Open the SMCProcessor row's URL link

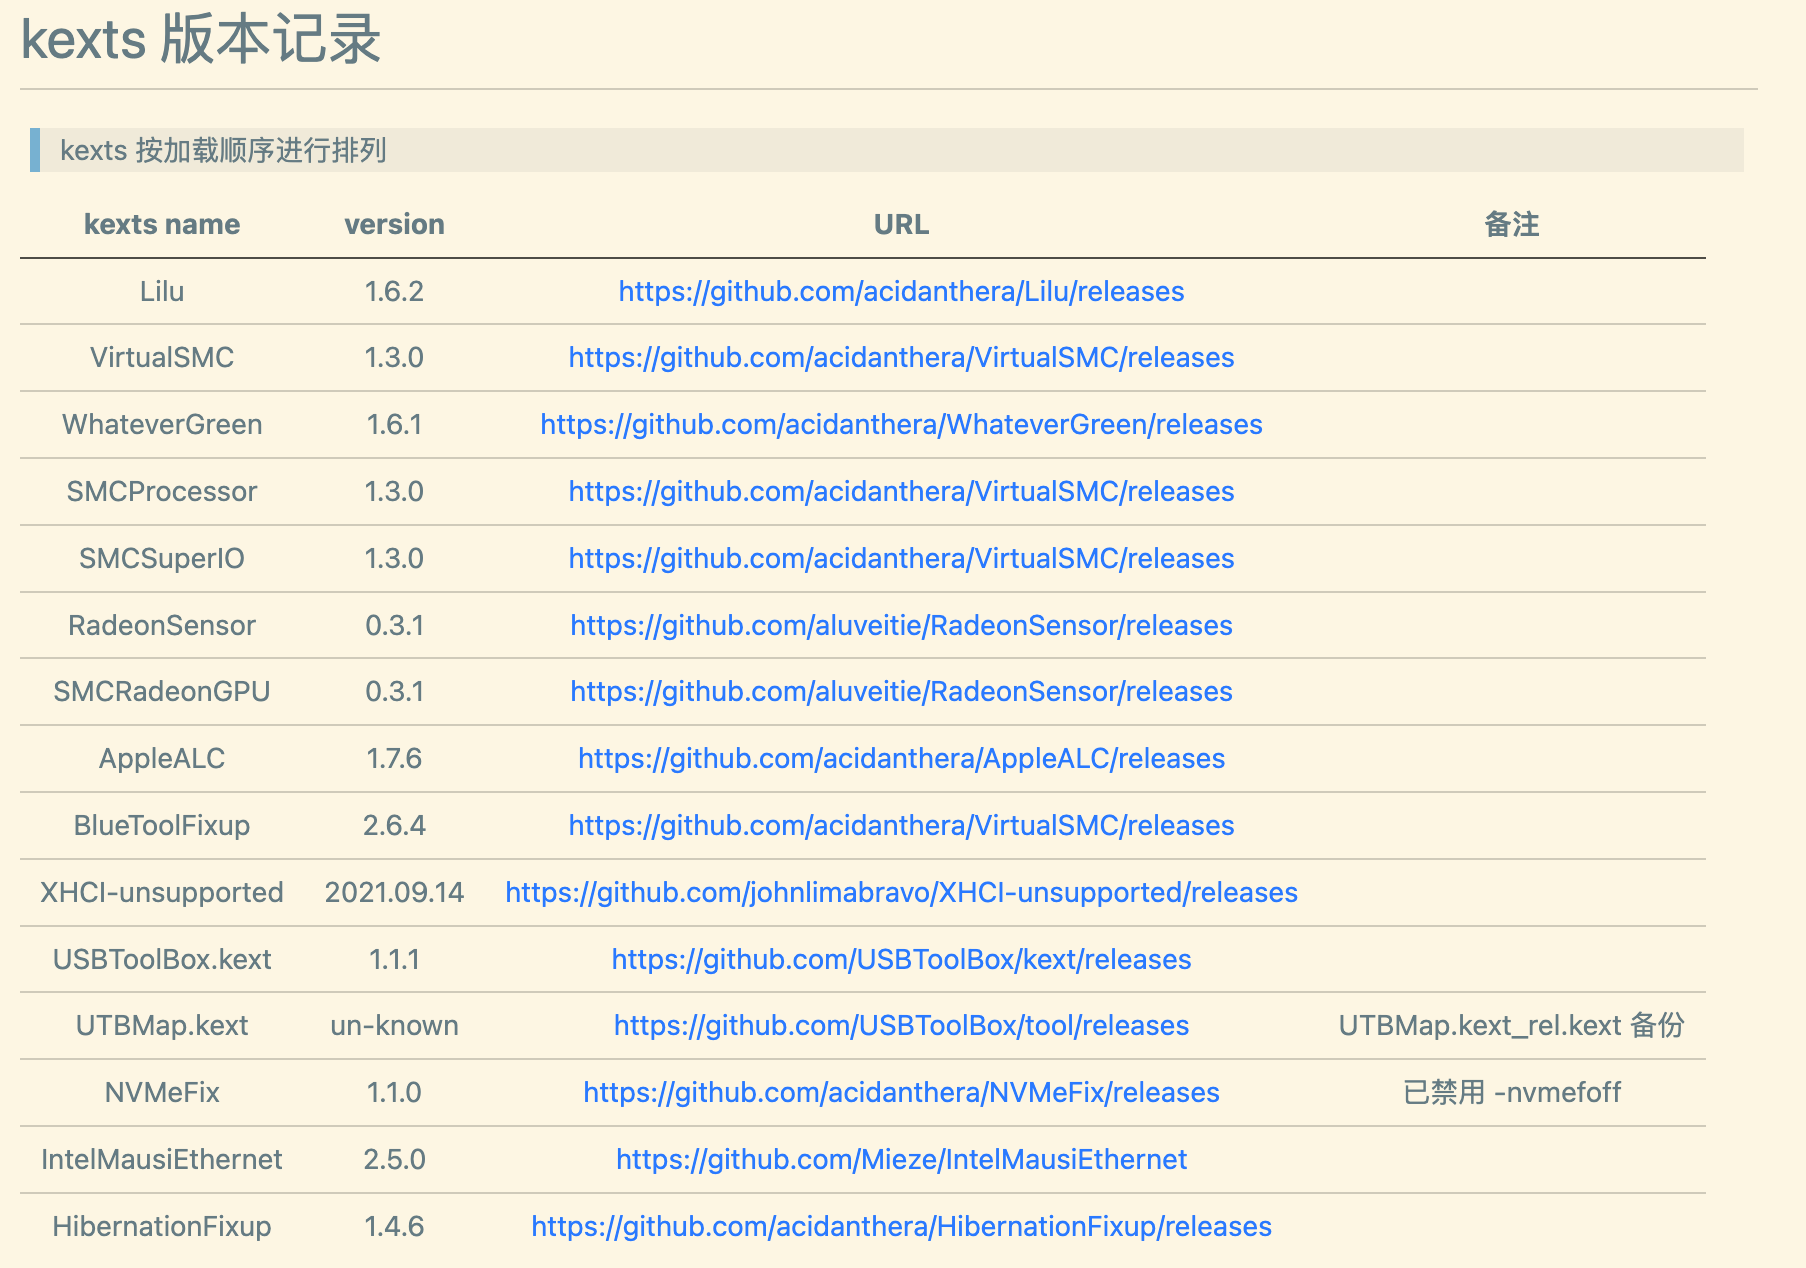tap(901, 491)
